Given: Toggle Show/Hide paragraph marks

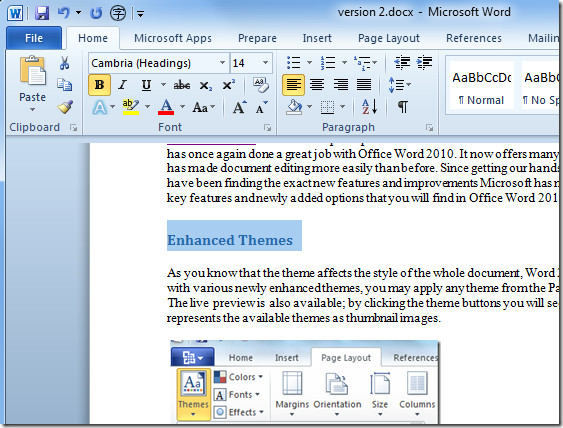Looking at the screenshot, I should click(403, 107).
